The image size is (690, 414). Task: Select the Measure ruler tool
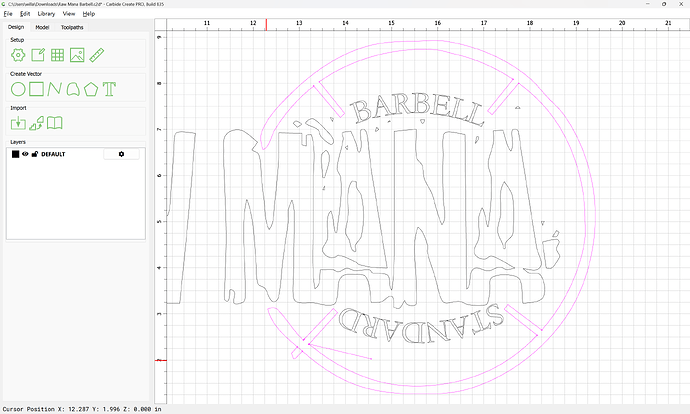98,54
